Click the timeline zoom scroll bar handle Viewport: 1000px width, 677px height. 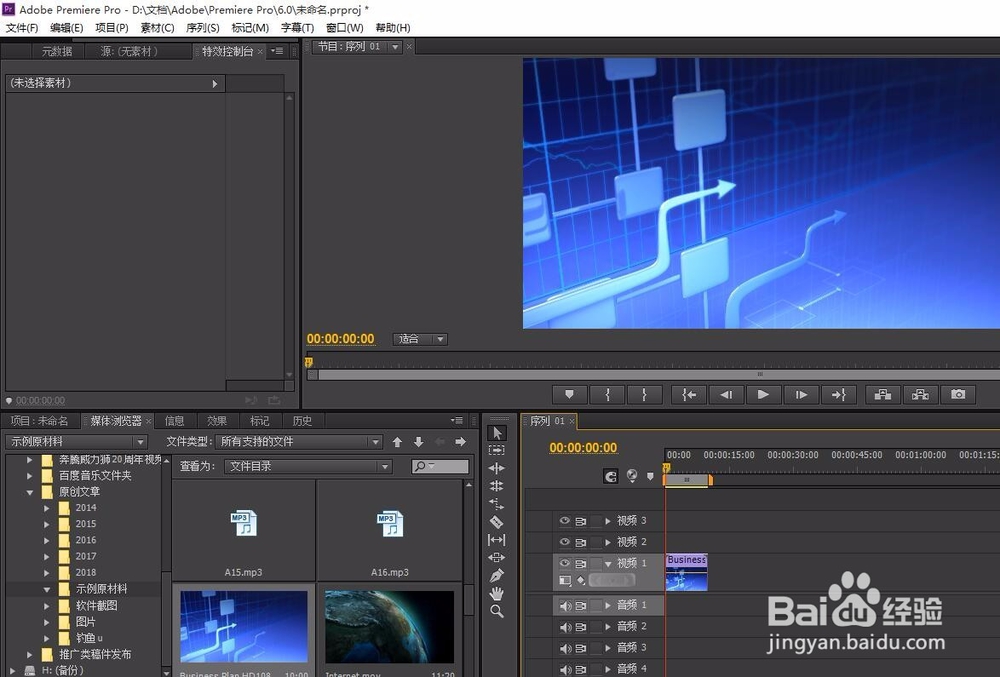[687, 479]
